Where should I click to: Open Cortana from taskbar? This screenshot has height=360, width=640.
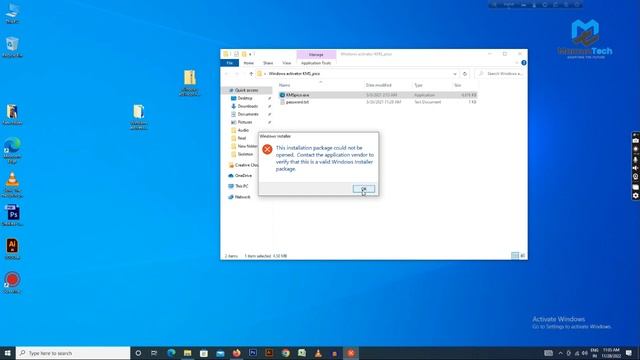tap(138, 353)
